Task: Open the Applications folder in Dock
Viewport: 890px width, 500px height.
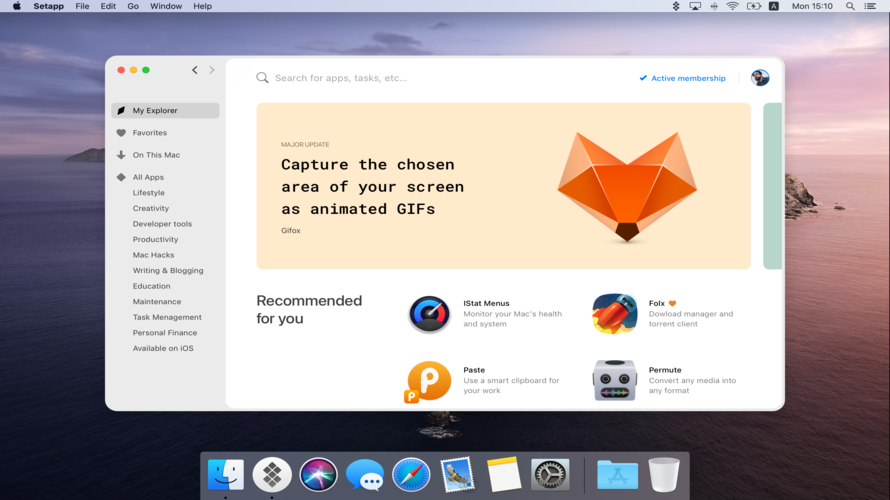Action: pyautogui.click(x=618, y=474)
